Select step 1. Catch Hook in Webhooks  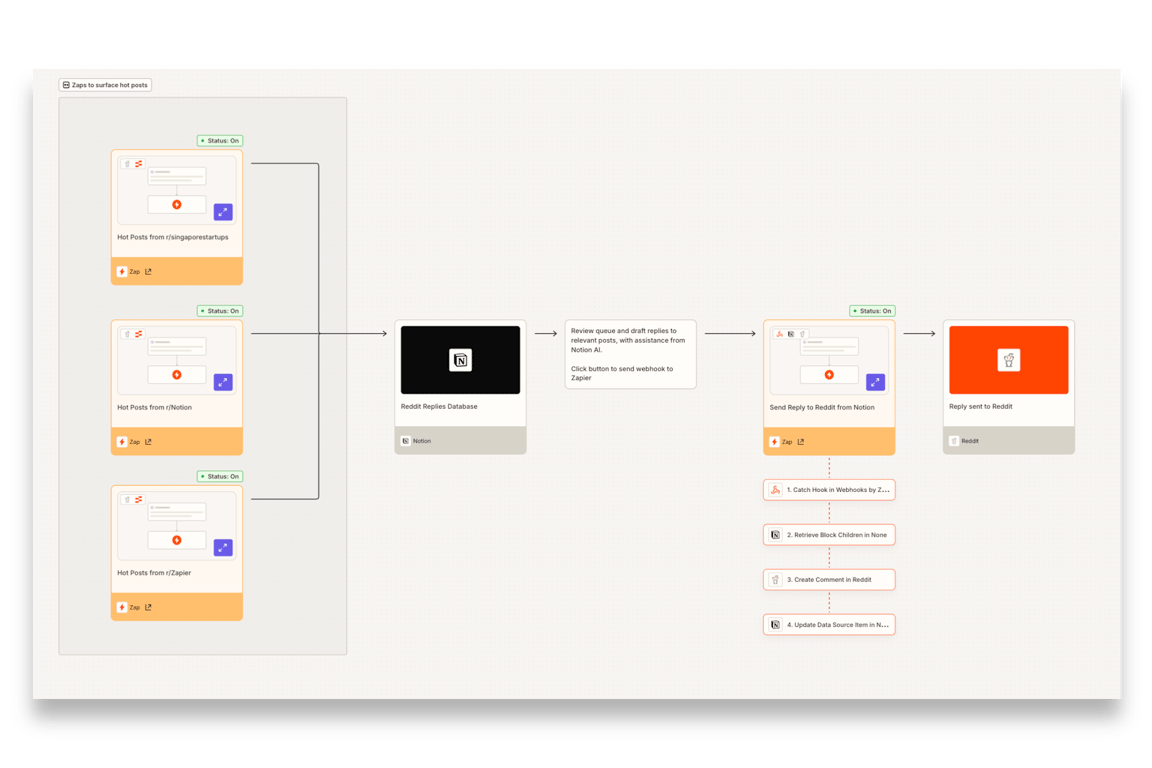click(829, 489)
